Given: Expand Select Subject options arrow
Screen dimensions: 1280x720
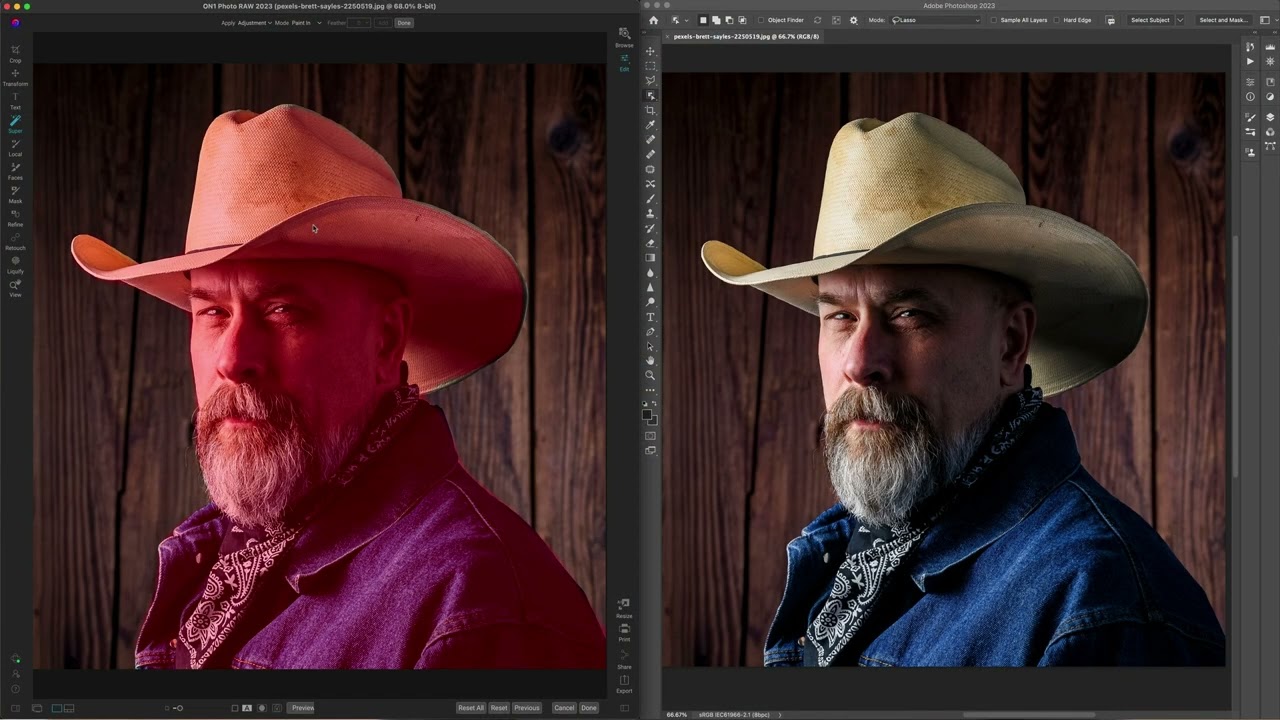Looking at the screenshot, I should click(x=1180, y=20).
